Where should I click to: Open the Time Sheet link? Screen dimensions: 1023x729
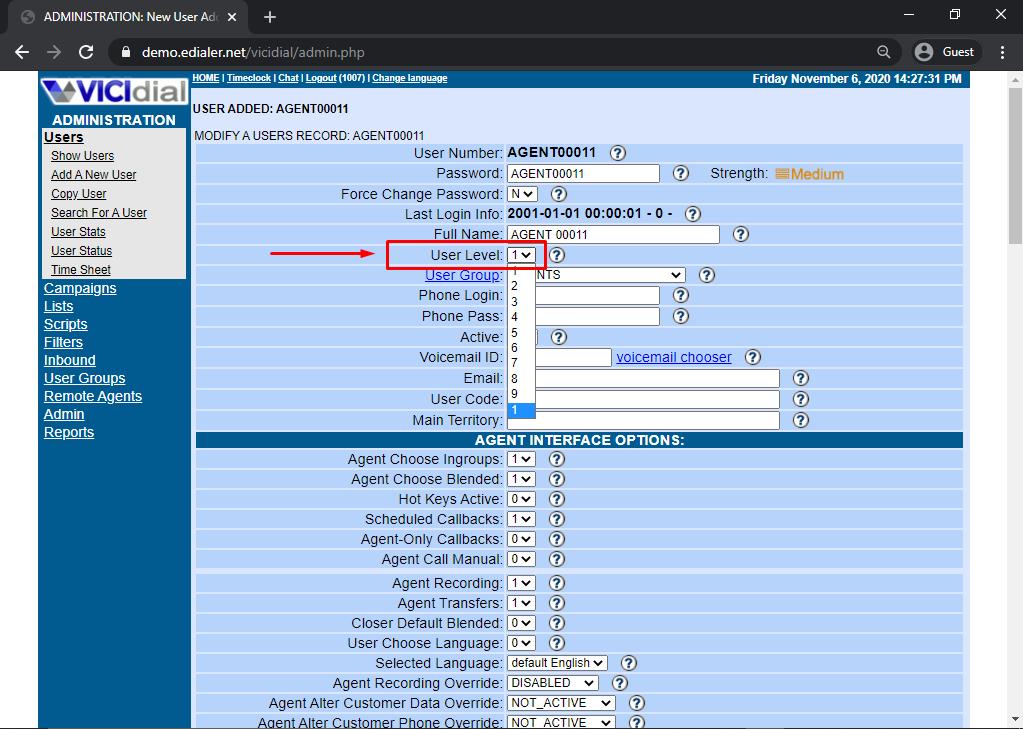pos(81,270)
